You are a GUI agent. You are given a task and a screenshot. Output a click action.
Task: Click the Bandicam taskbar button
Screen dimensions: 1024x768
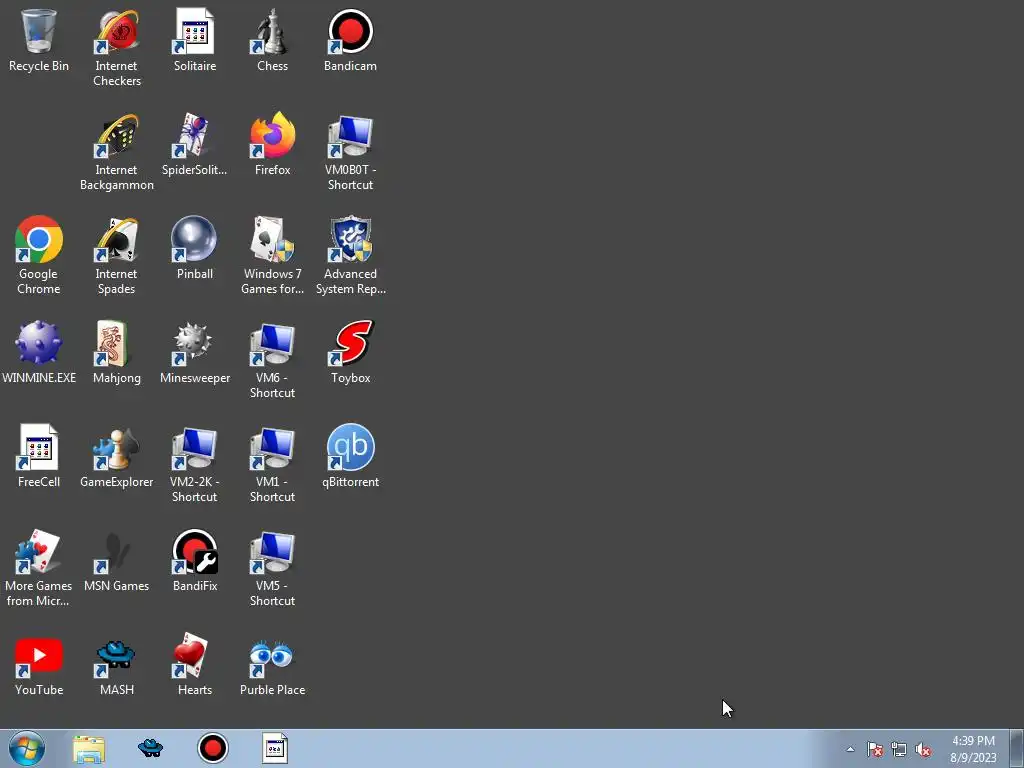[213, 748]
